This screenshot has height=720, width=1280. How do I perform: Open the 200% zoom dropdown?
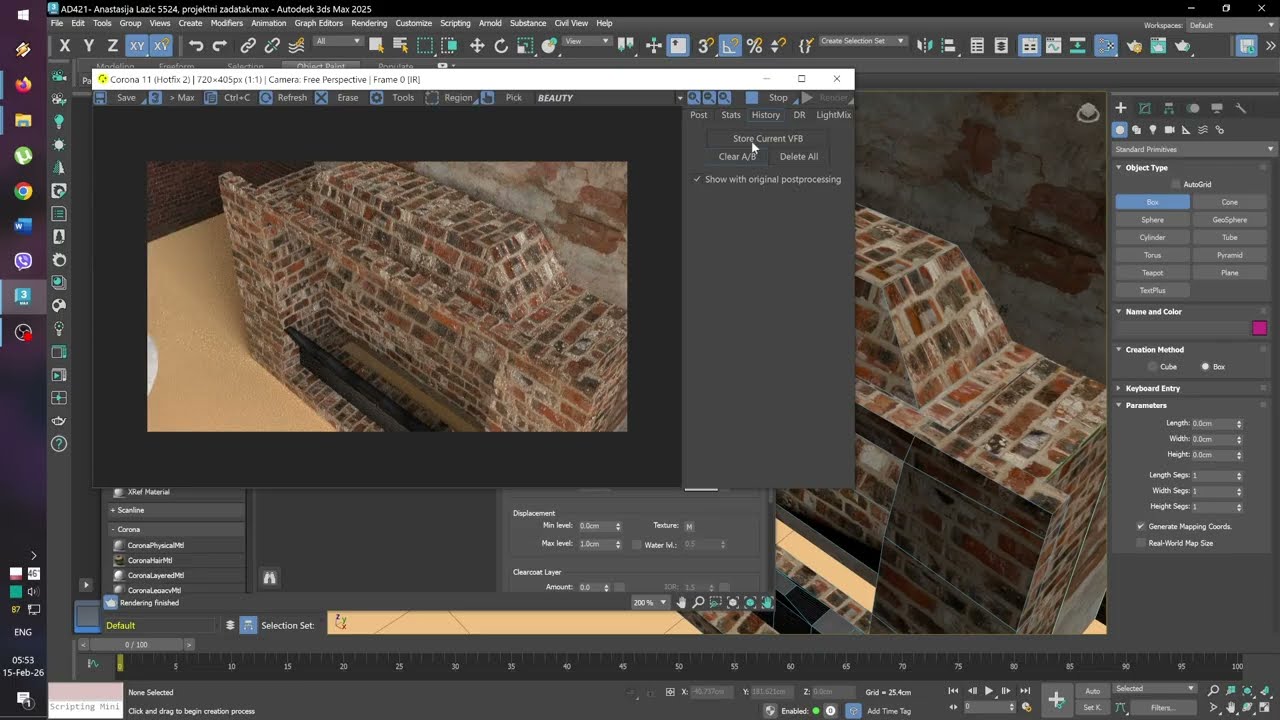point(651,603)
